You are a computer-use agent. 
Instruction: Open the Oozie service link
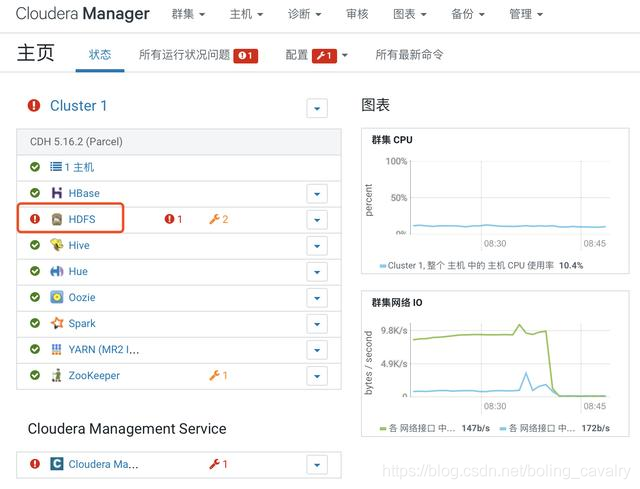(82, 297)
